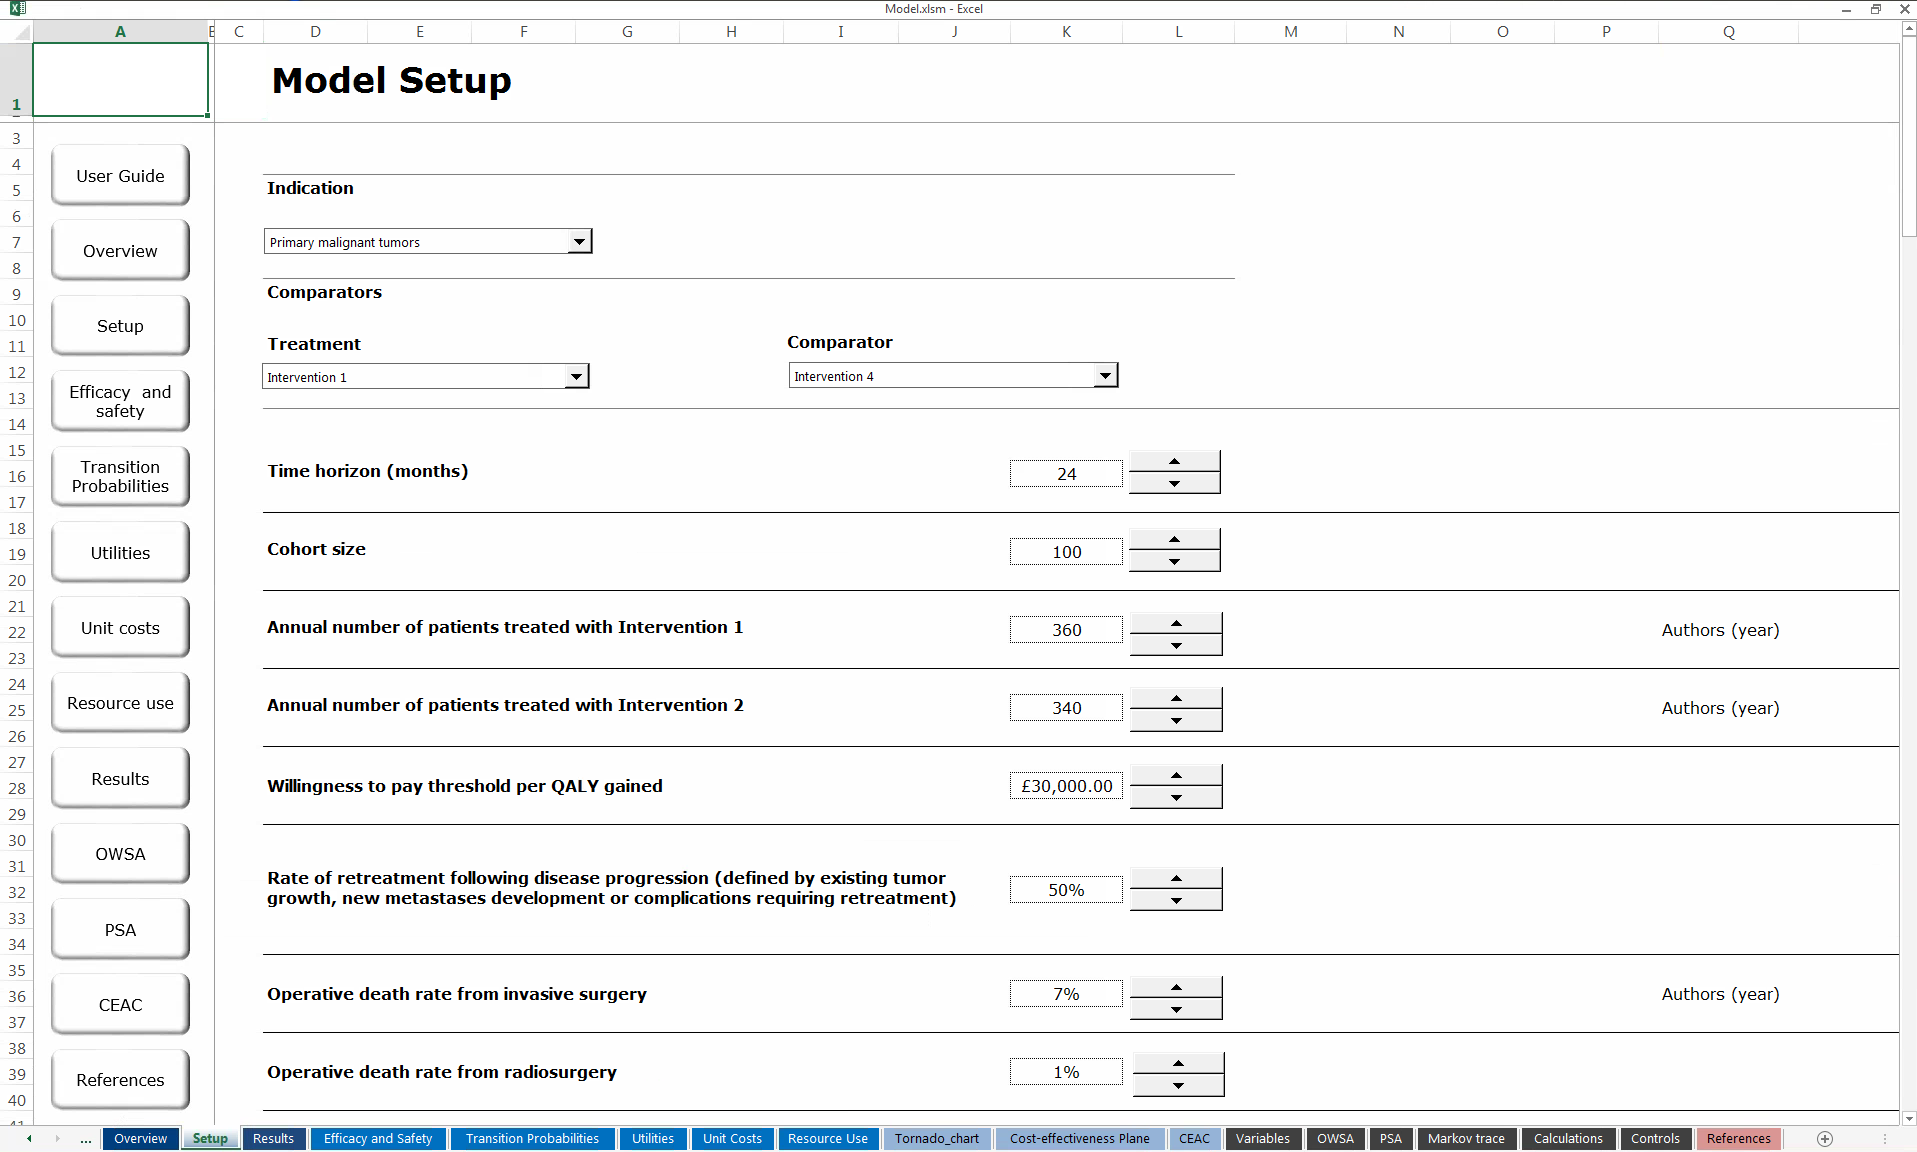Image resolution: width=1917 pixels, height=1152 pixels.
Task: Increase Time horizon using the up arrow
Action: point(1173,461)
